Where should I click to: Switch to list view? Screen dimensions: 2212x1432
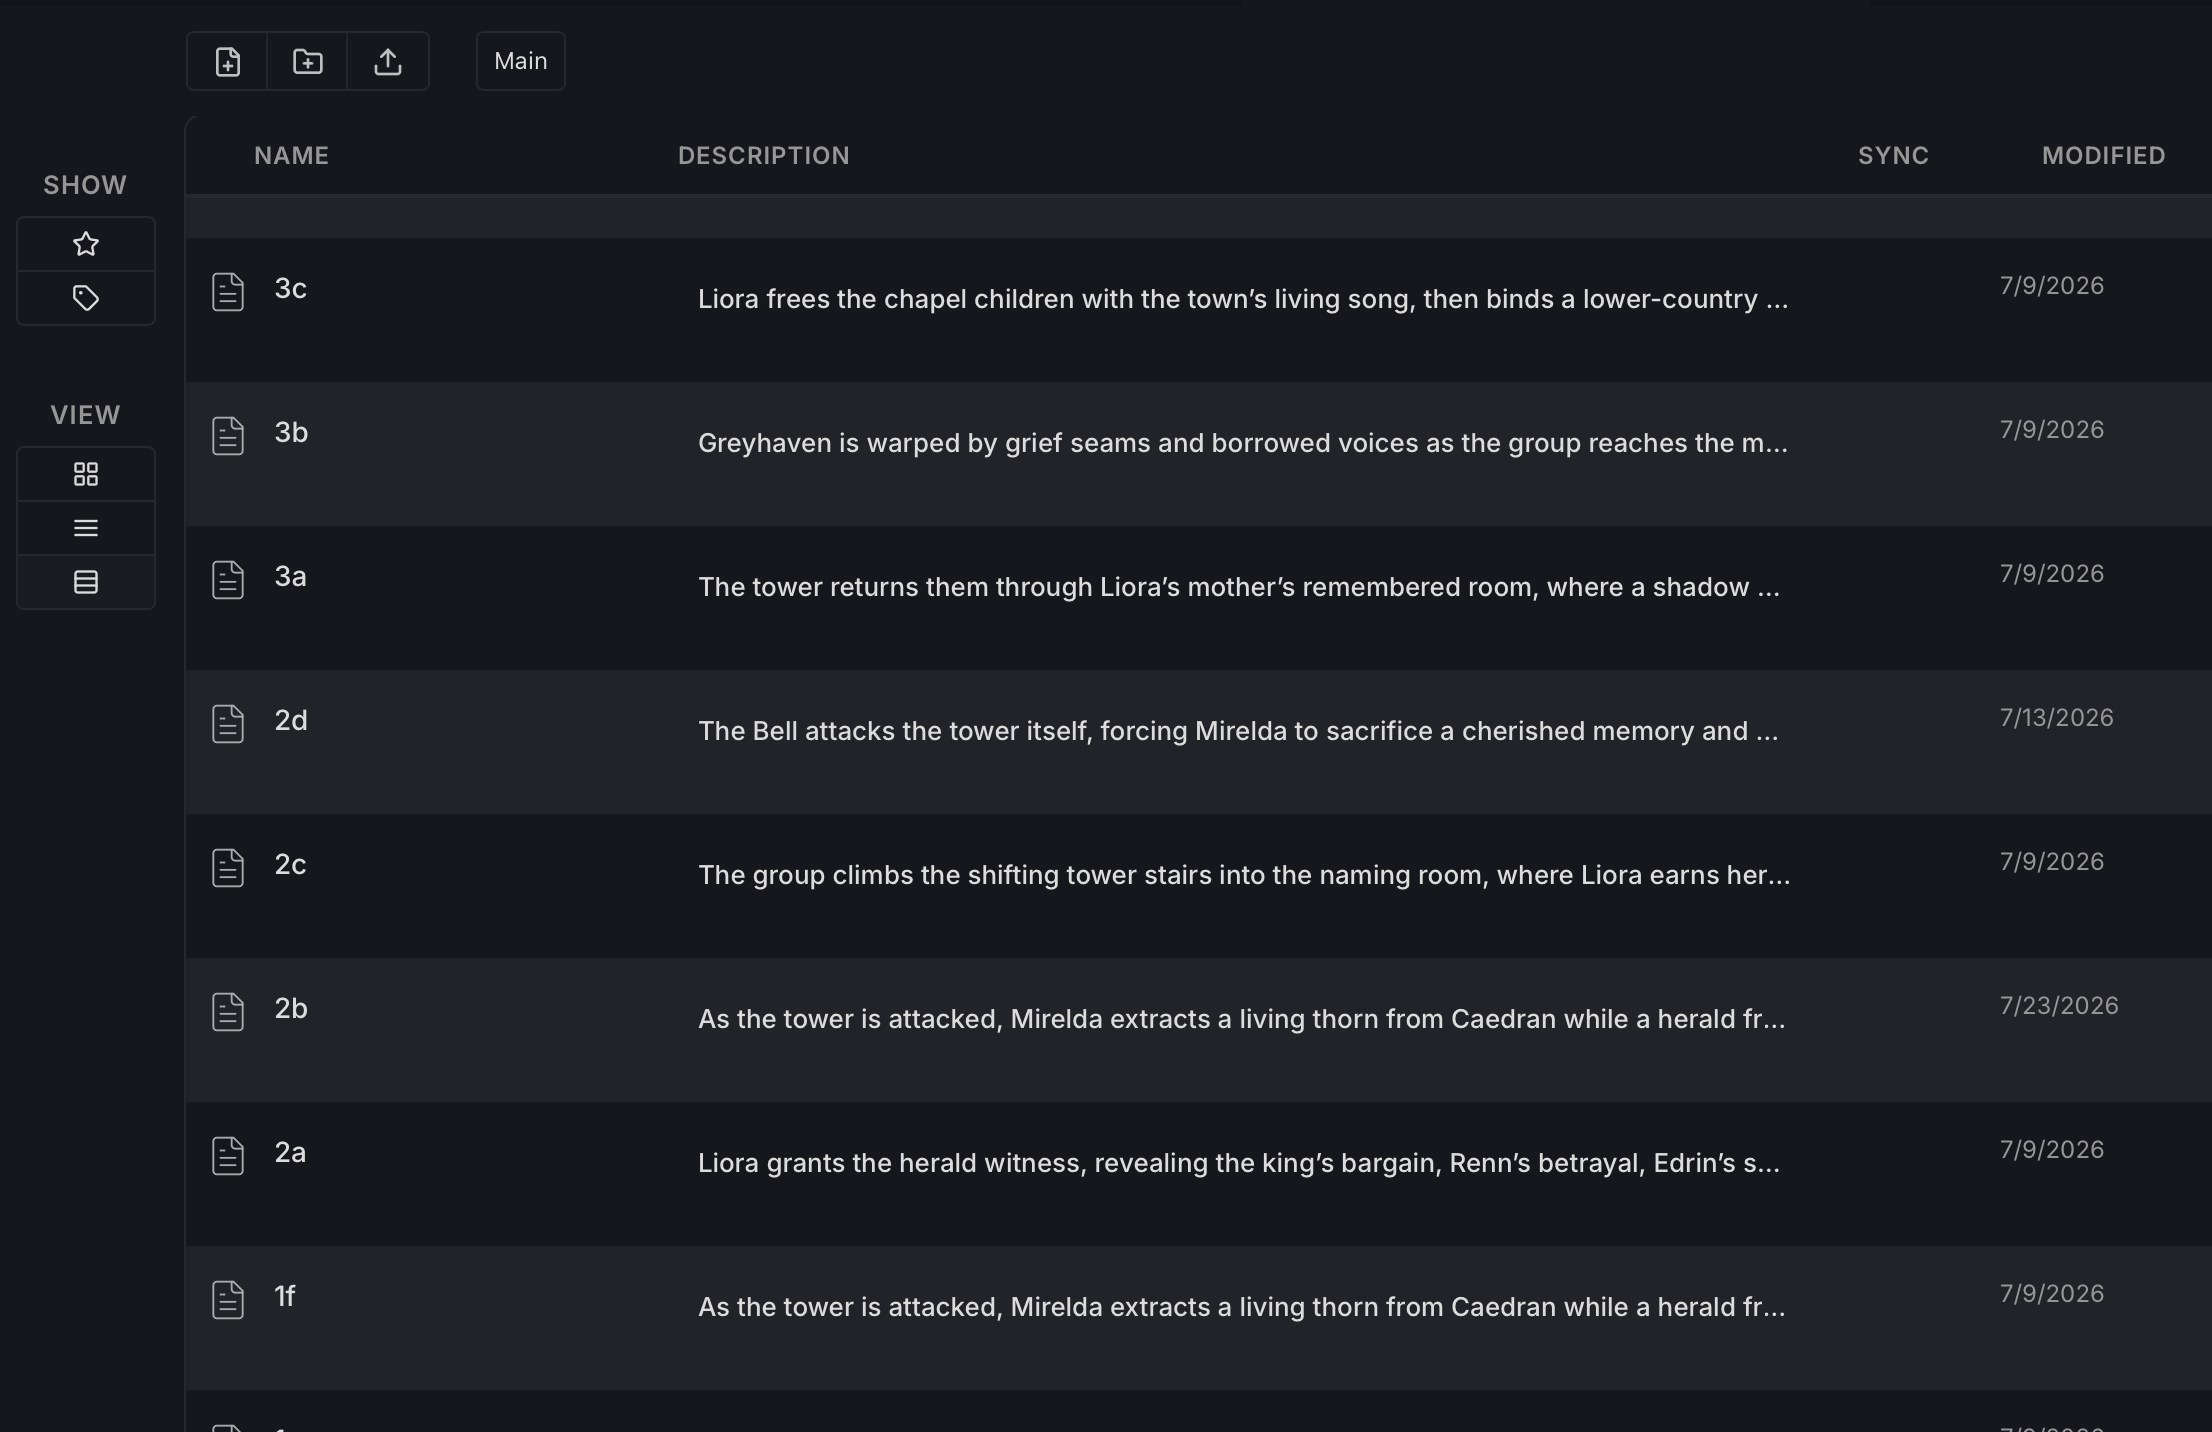tap(86, 528)
